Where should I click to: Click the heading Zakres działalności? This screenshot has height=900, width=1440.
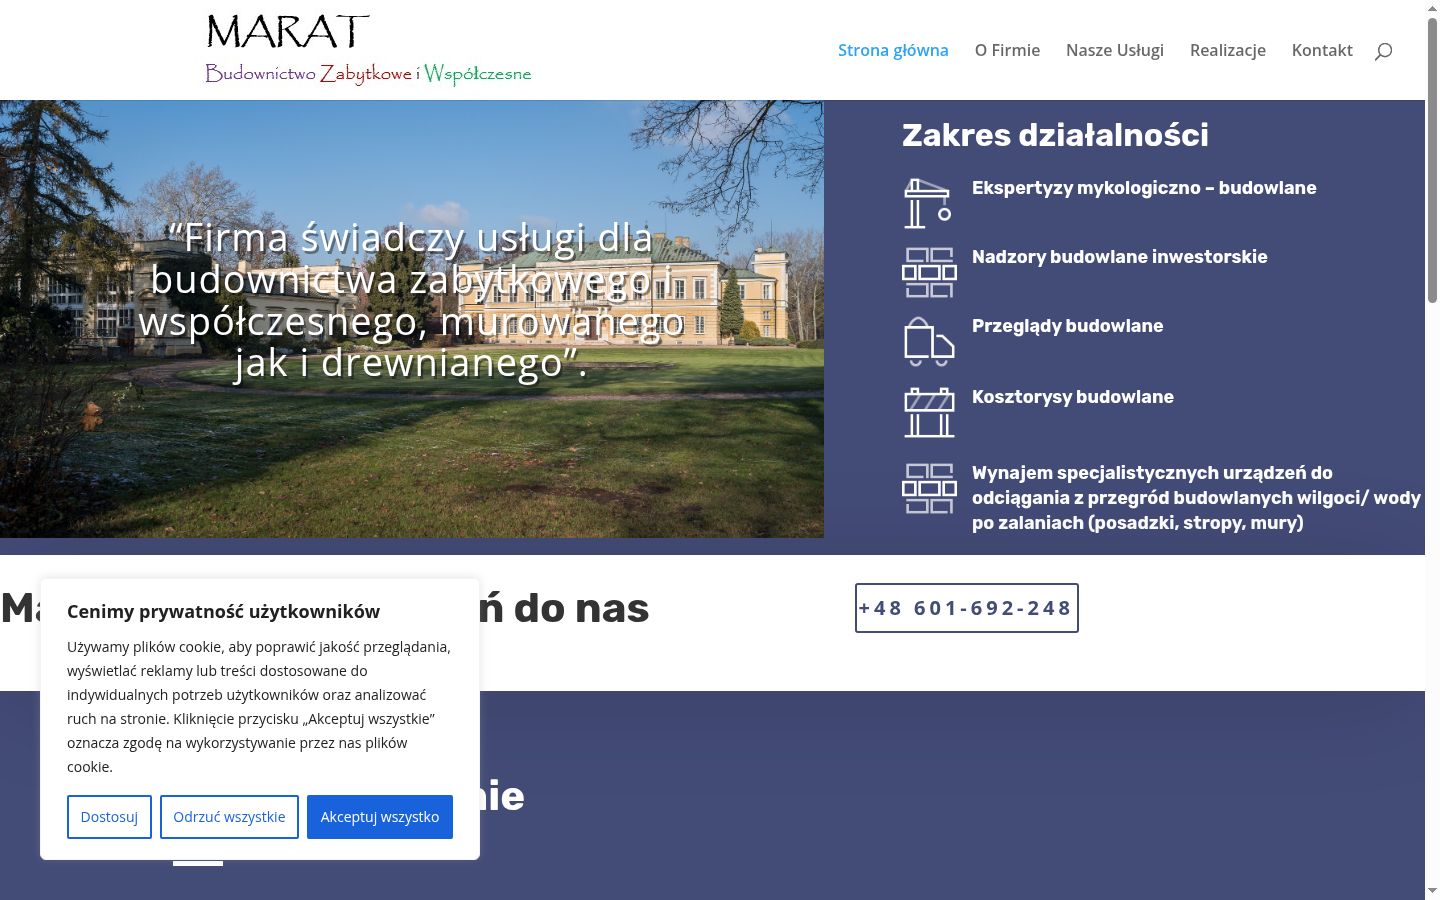tap(1055, 135)
